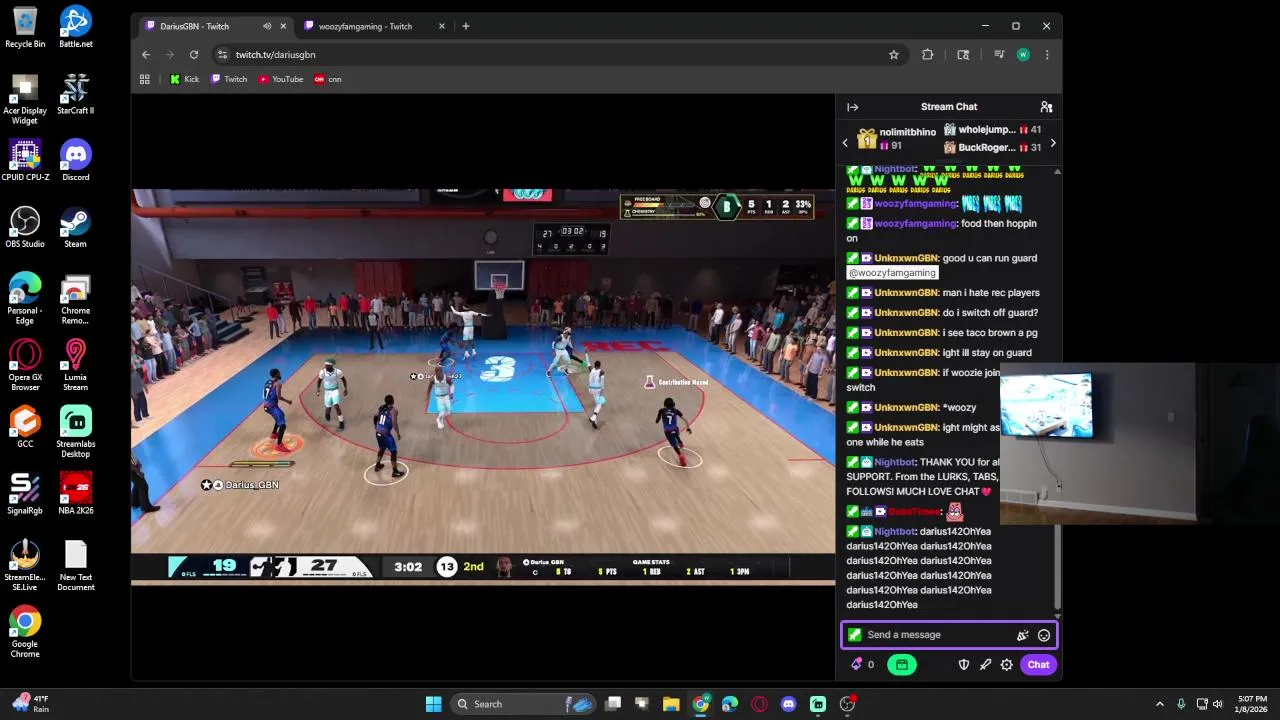Click woozyfamgaming username in 'food then hoppin on' message
1280x720 pixels.
[915, 224]
